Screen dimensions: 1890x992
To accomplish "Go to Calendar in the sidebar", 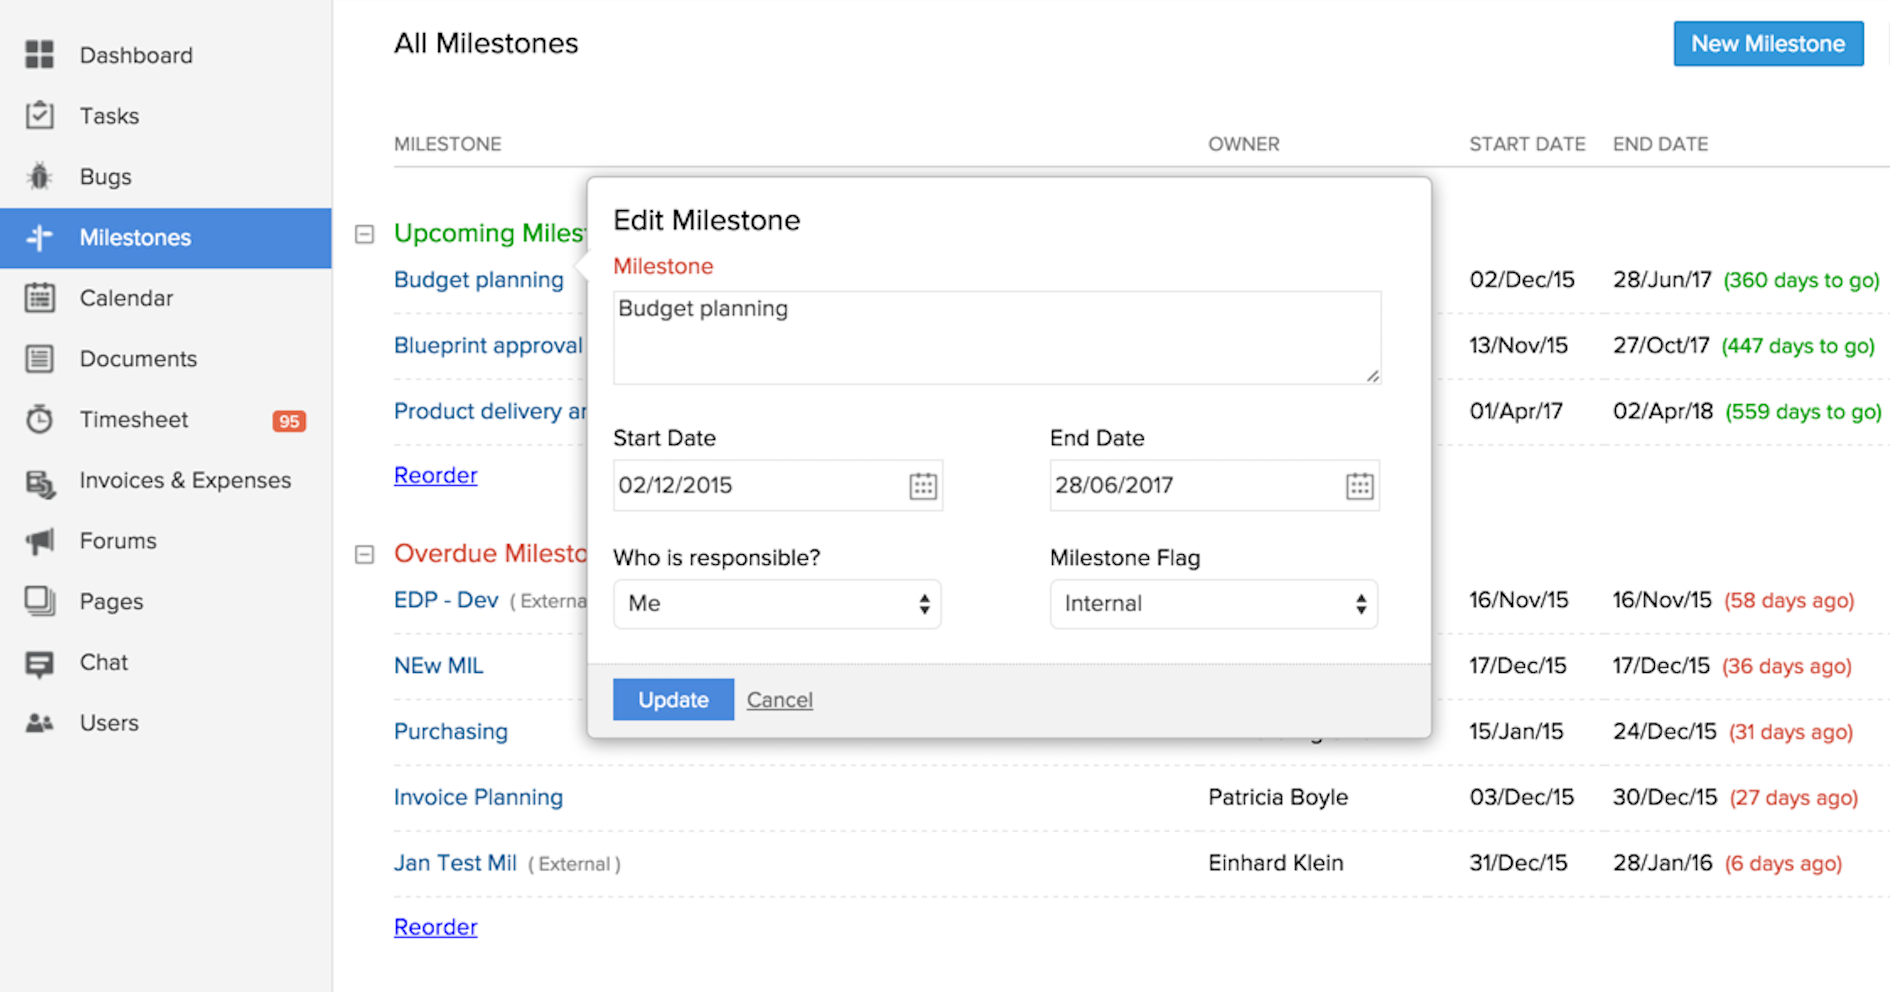I will coord(126,298).
